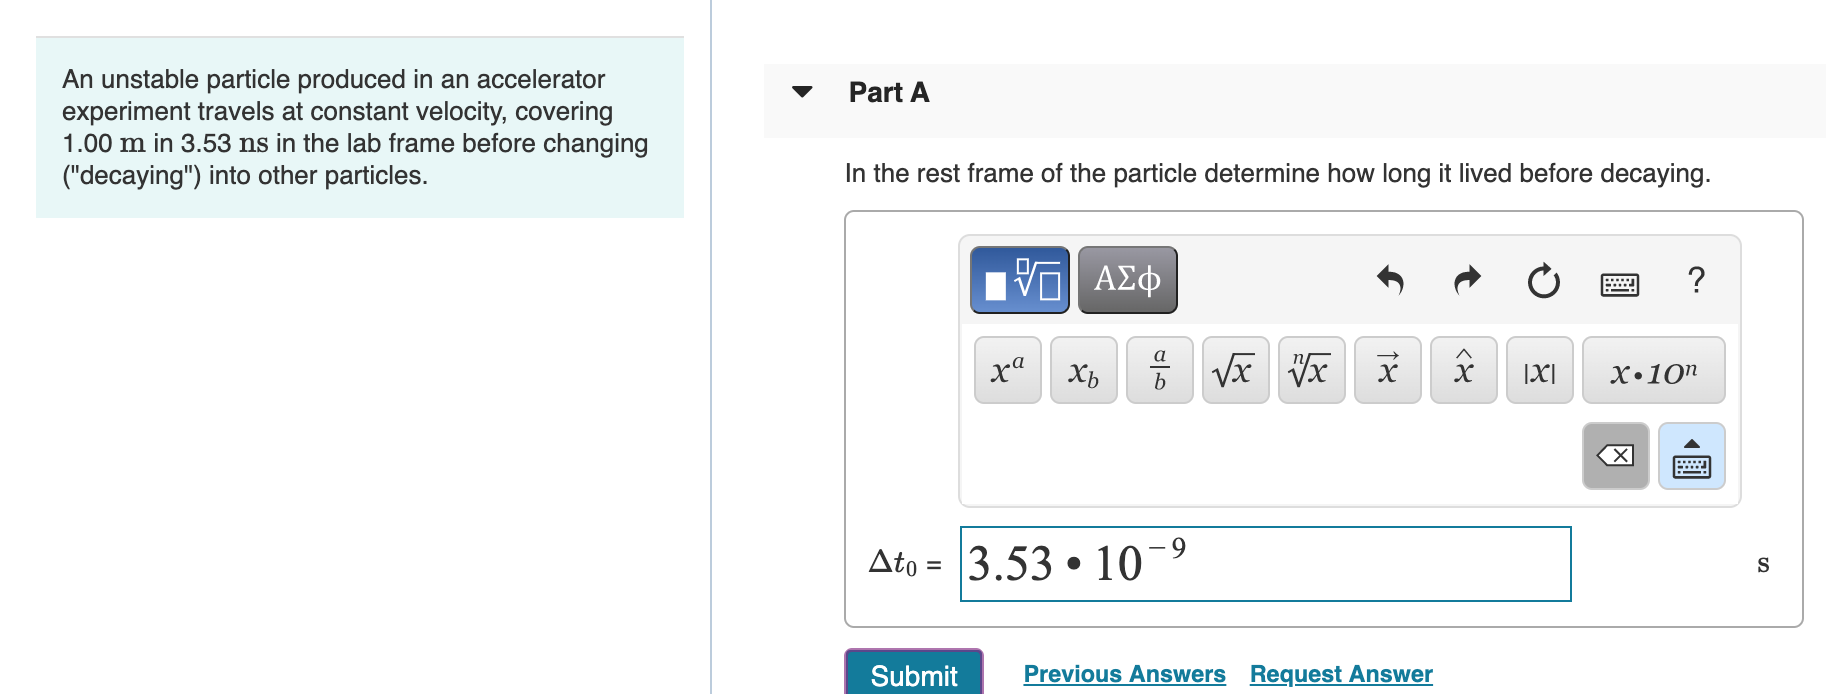Insert absolute value bars
This screenshot has height=694, width=1826.
click(1538, 370)
